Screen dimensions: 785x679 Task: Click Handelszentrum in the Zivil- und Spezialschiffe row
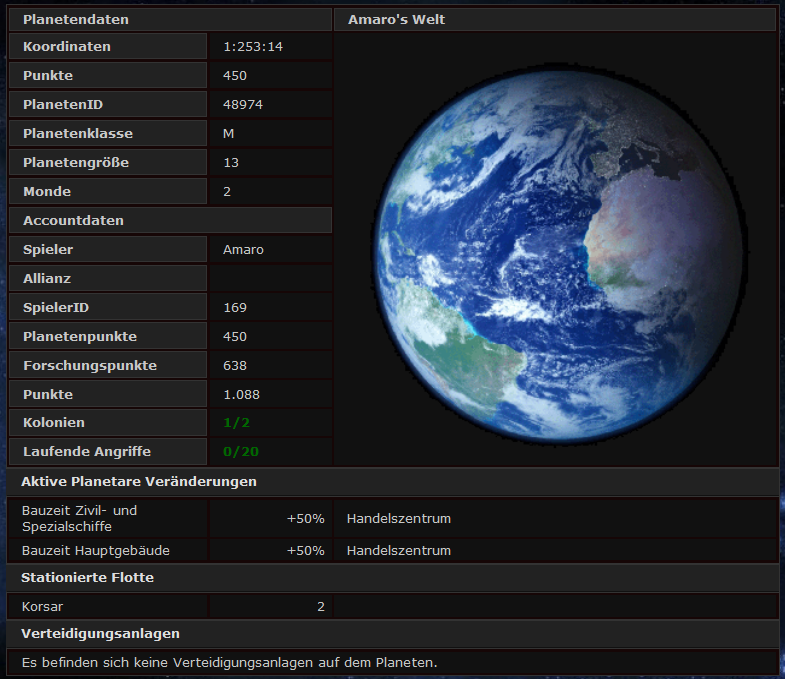(x=398, y=519)
